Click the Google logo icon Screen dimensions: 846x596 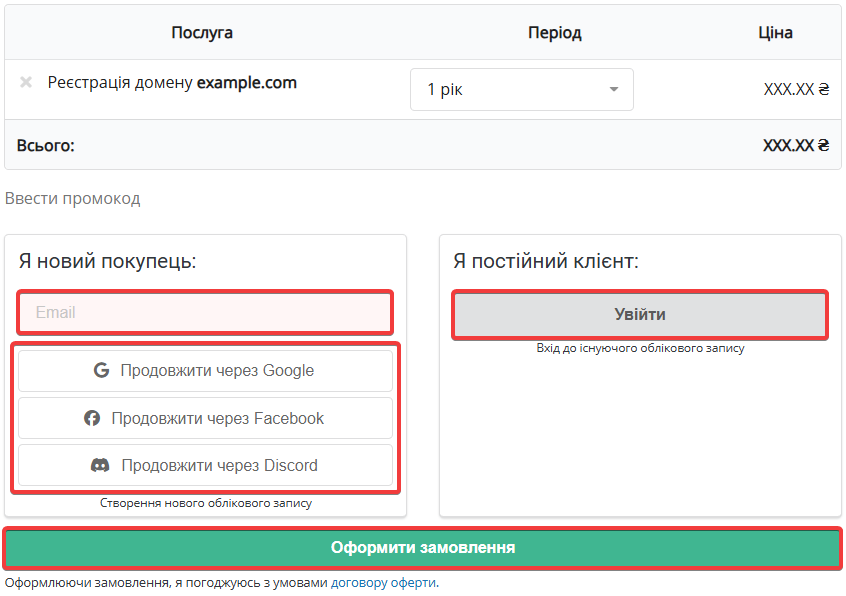[x=101, y=371]
